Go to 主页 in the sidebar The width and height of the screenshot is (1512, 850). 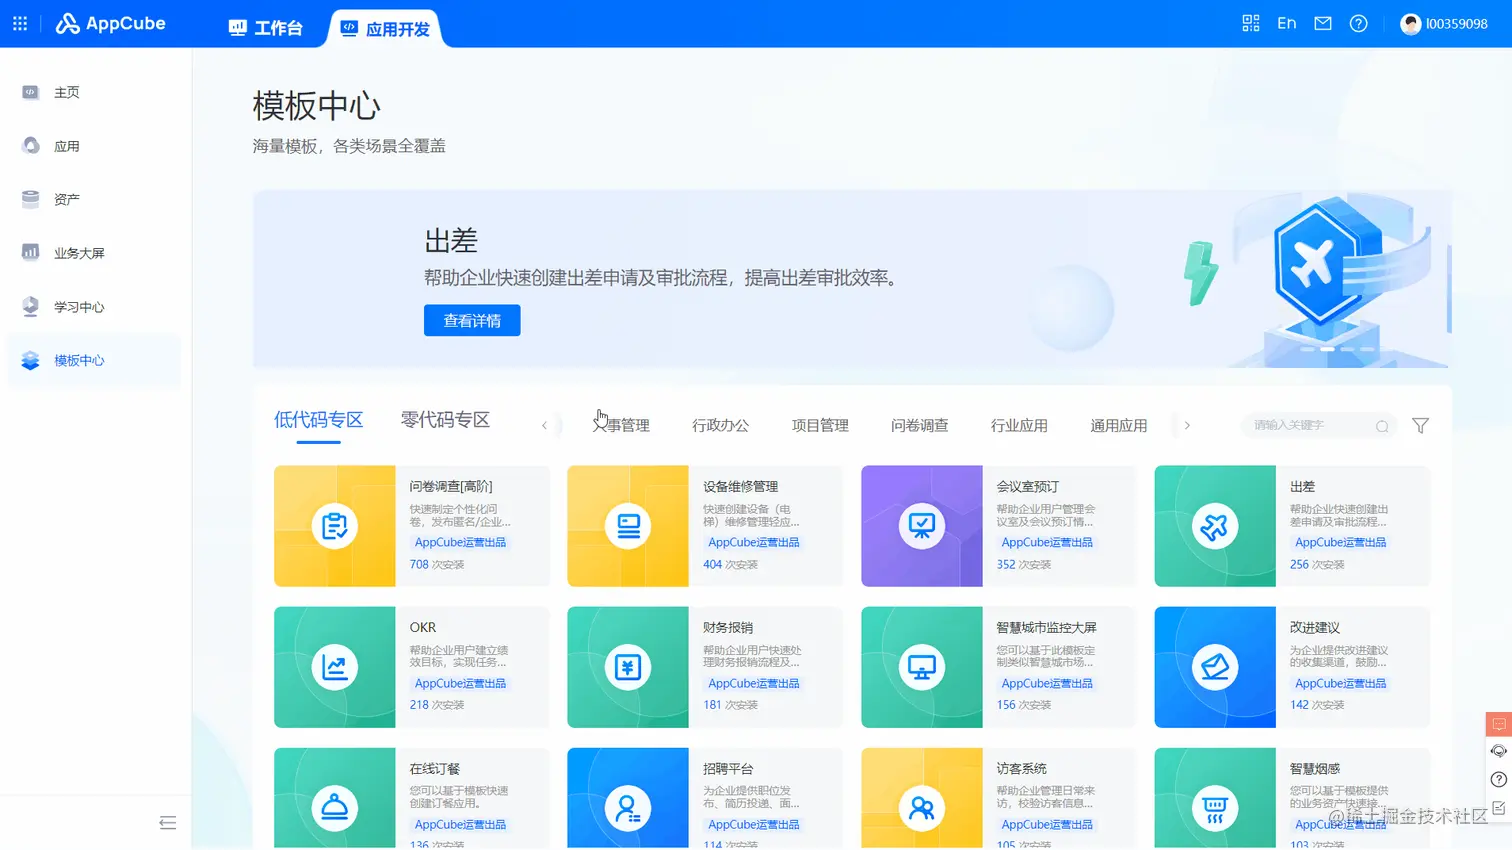pyautogui.click(x=95, y=92)
